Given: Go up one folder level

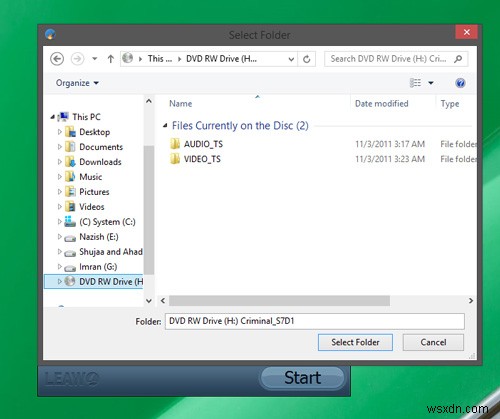Looking at the screenshot, I should point(111,59).
